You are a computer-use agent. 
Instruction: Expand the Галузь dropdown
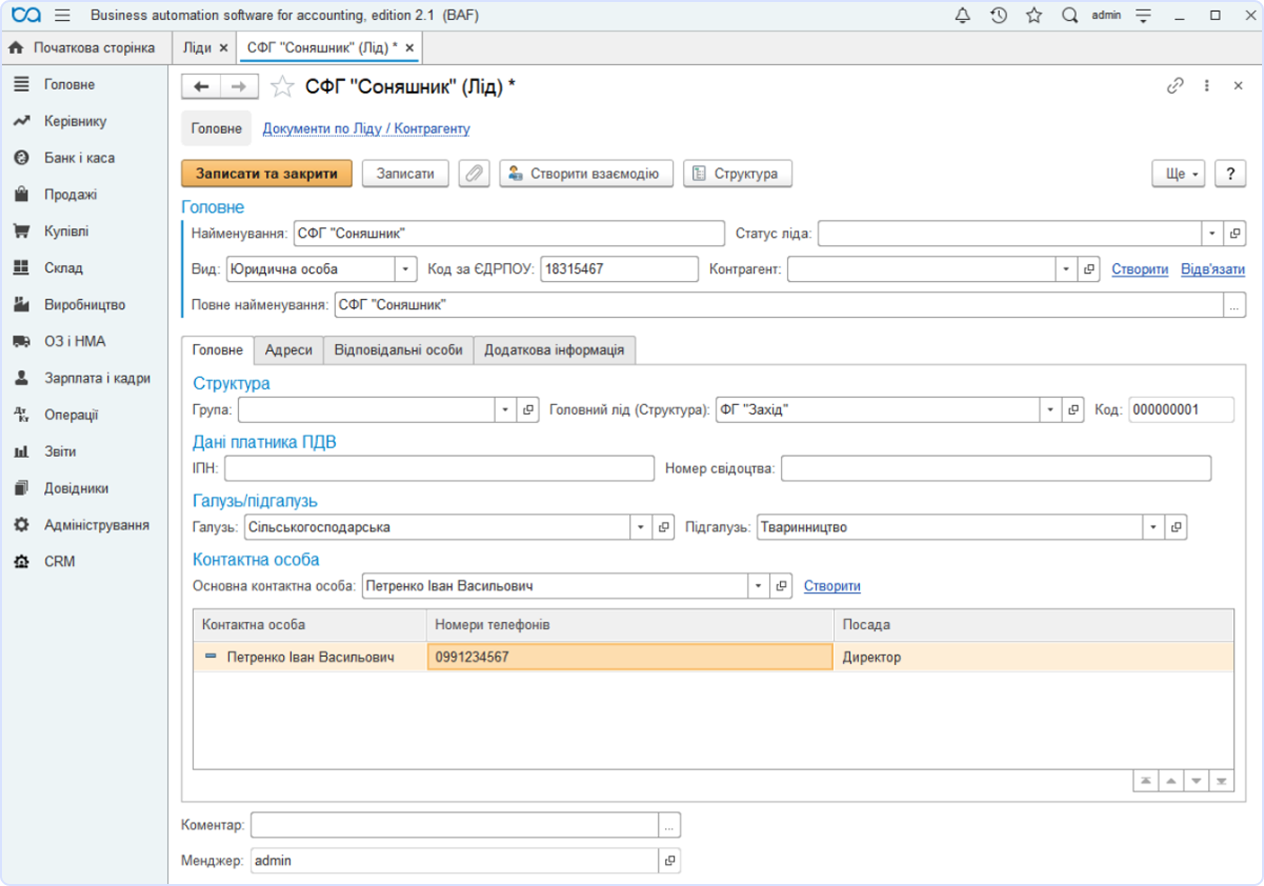pos(641,527)
